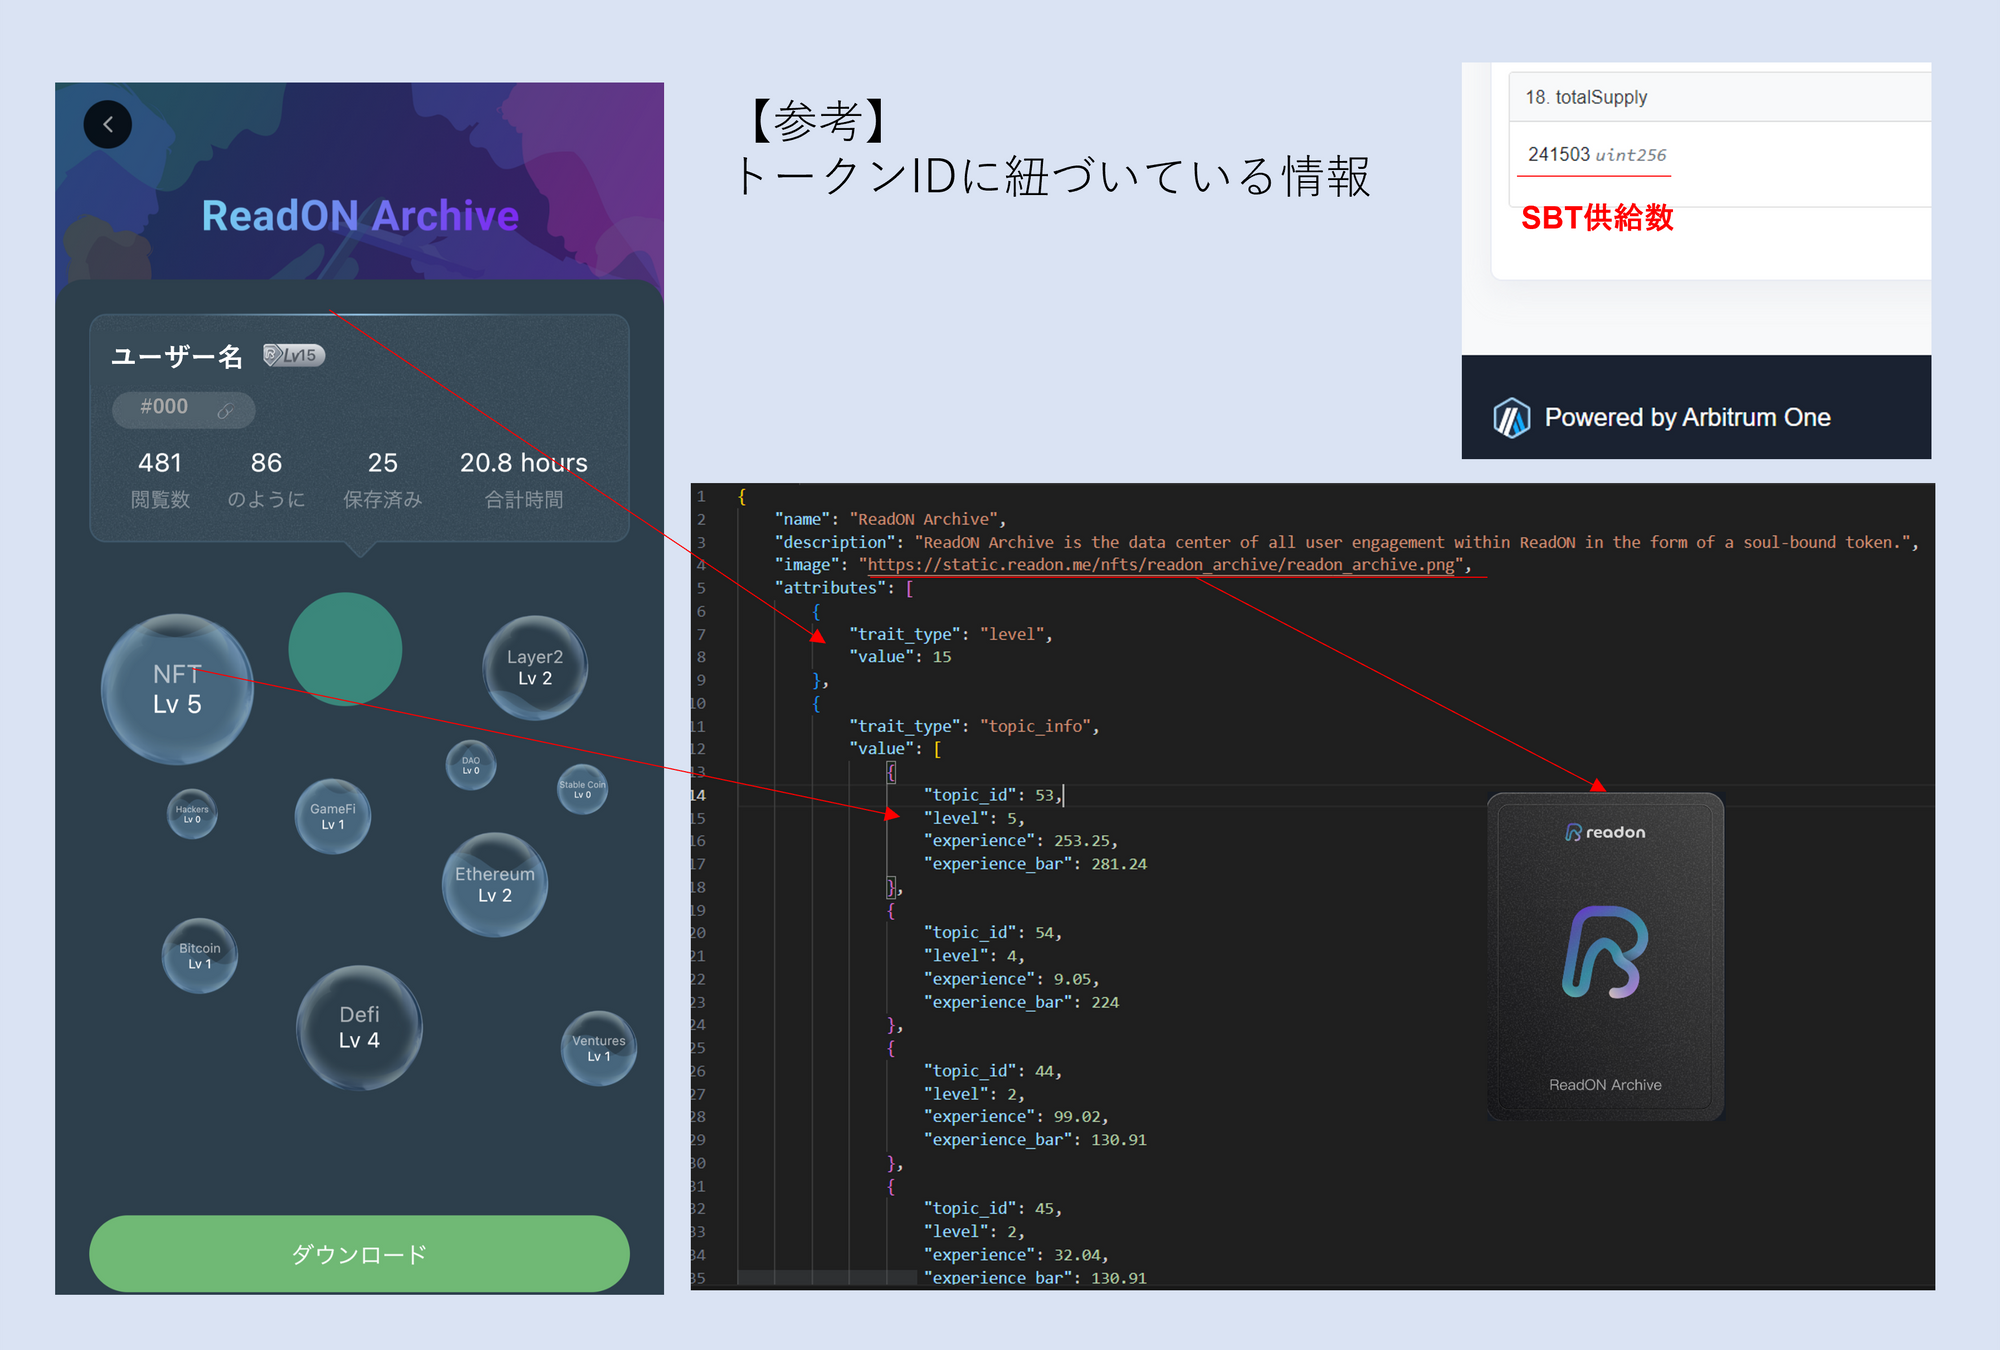
Task: Tap the back arrow button
Action: (108, 125)
